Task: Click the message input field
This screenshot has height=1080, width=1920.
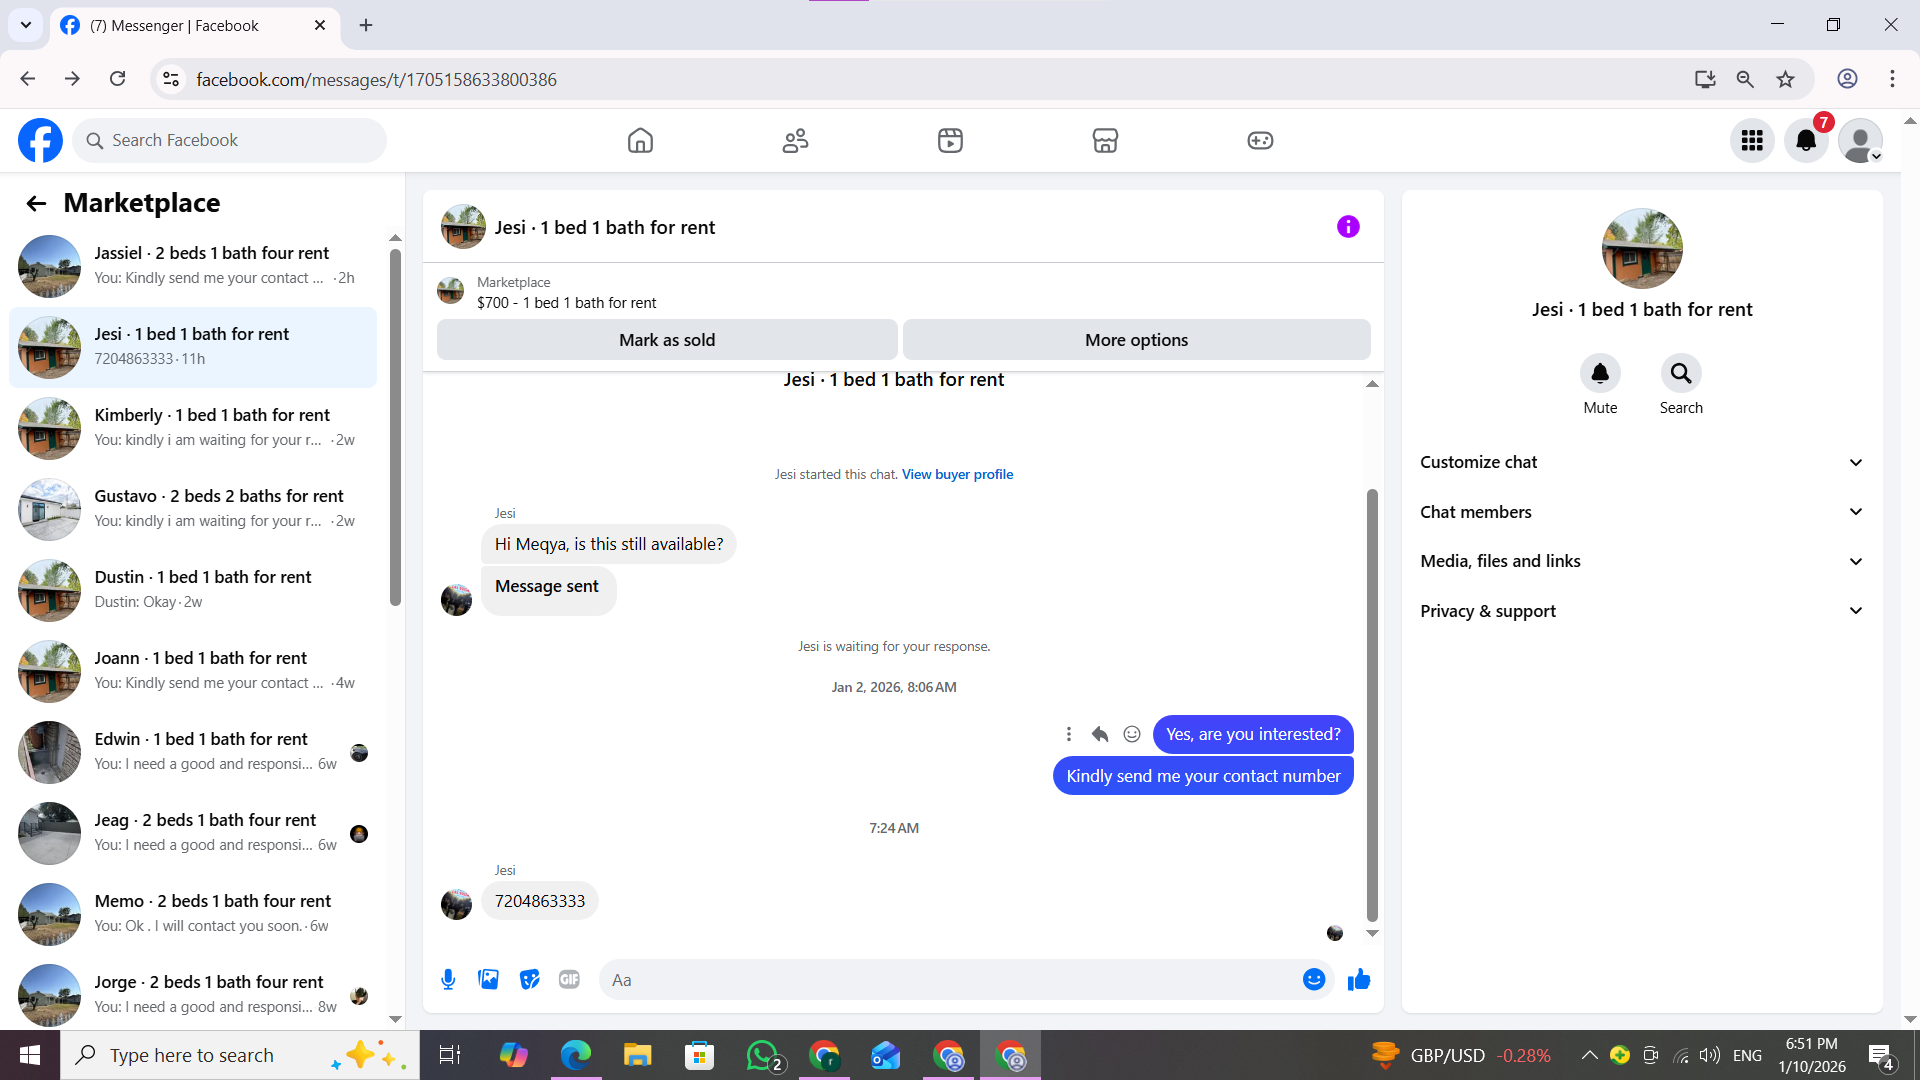Action: pyautogui.click(x=950, y=980)
